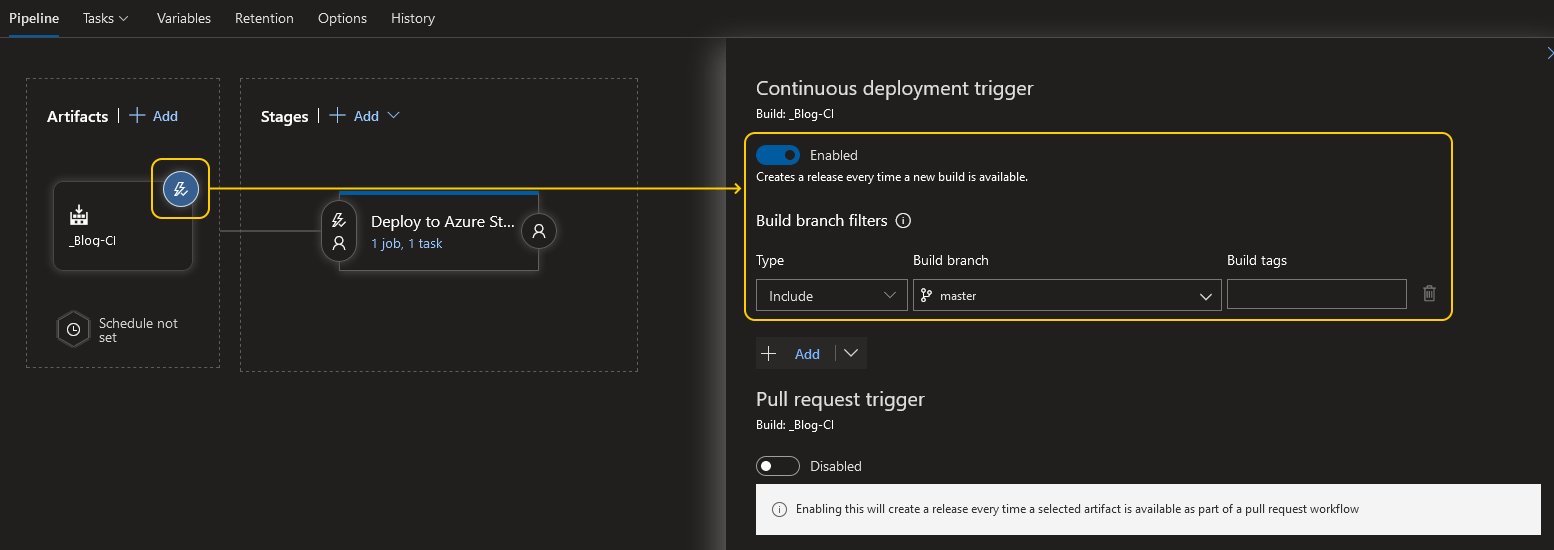
Task: Click Add link next to Artifacts
Action: coord(165,116)
